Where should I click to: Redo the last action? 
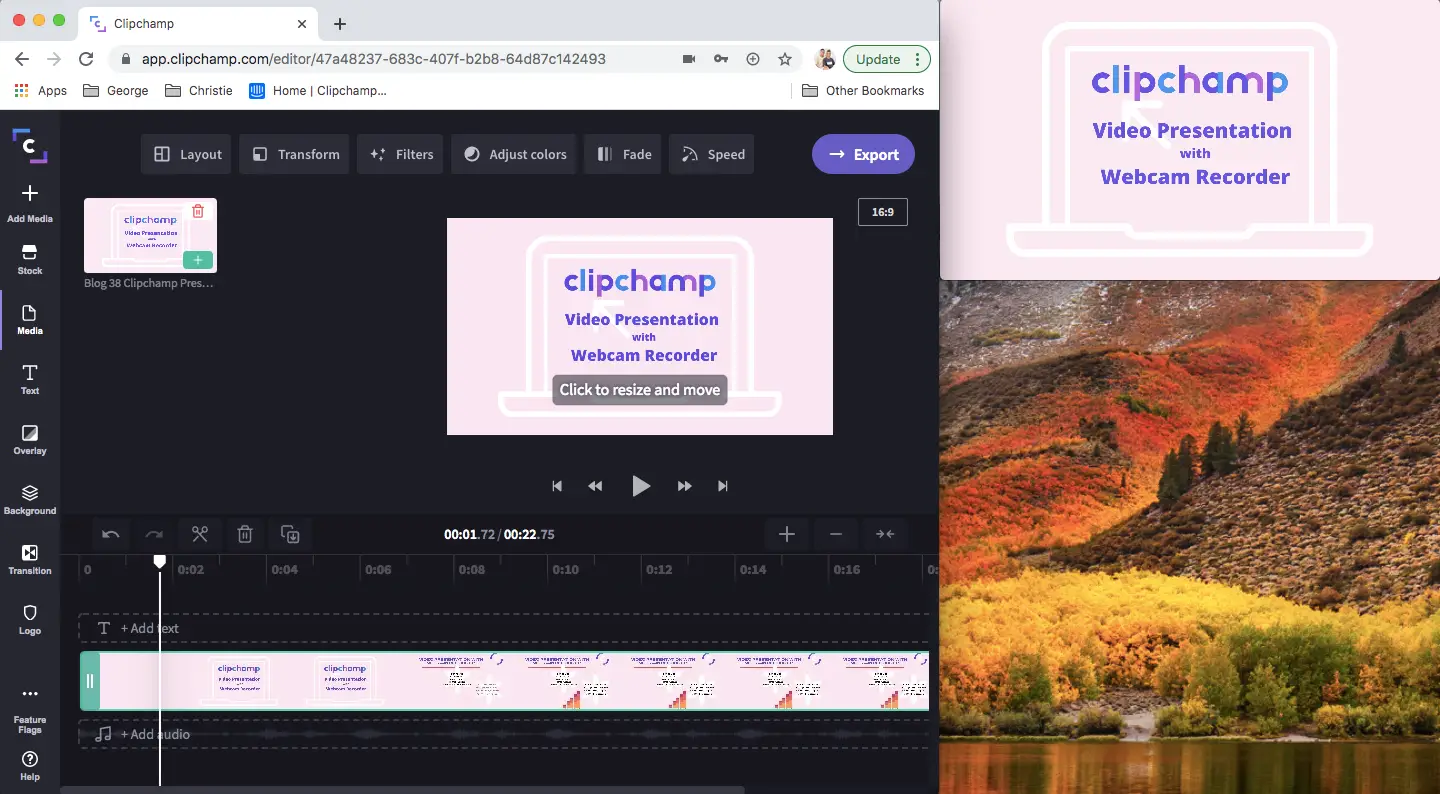coord(154,534)
